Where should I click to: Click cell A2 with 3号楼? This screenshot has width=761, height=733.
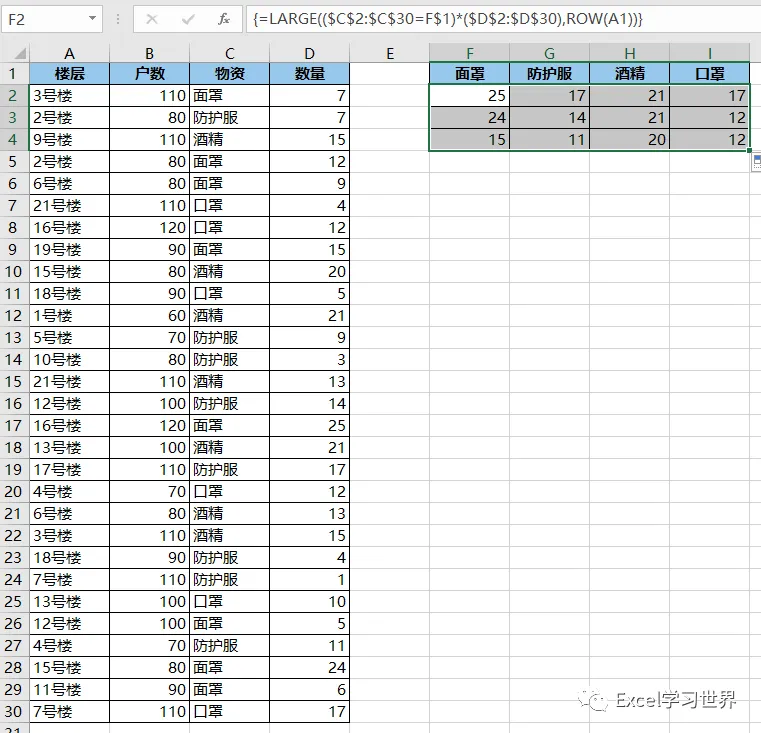(69, 96)
